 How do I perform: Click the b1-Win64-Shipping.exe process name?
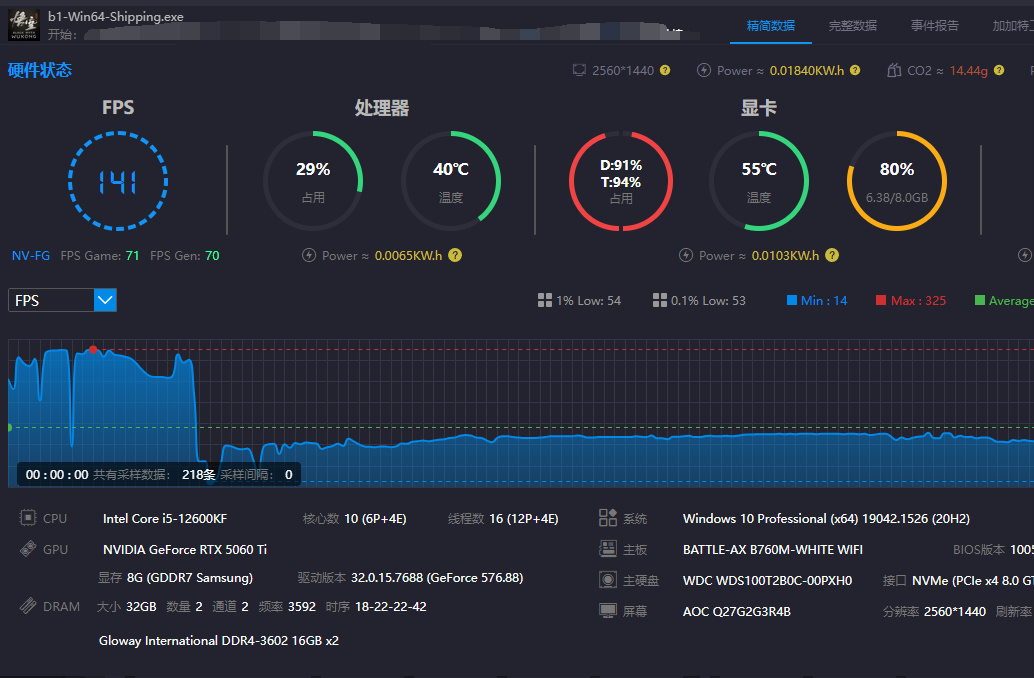116,16
